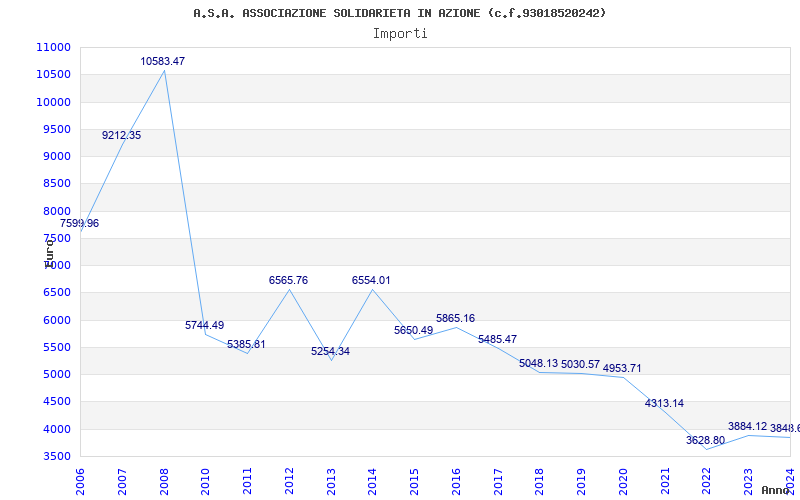
Task: Select the 4953.71 data label
Action: (622, 368)
